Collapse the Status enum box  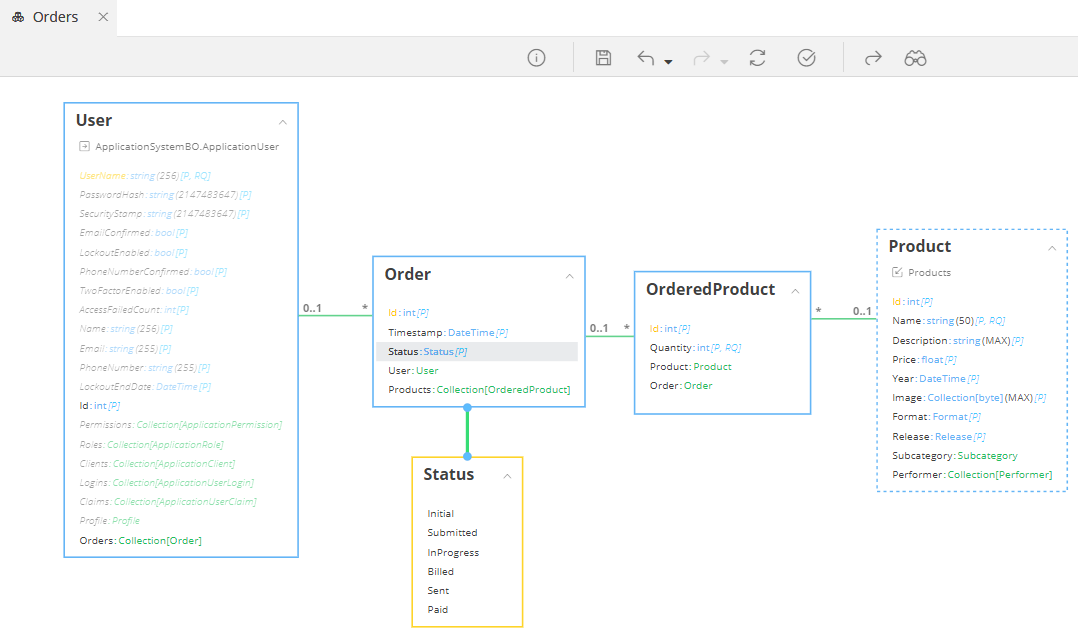coord(507,476)
